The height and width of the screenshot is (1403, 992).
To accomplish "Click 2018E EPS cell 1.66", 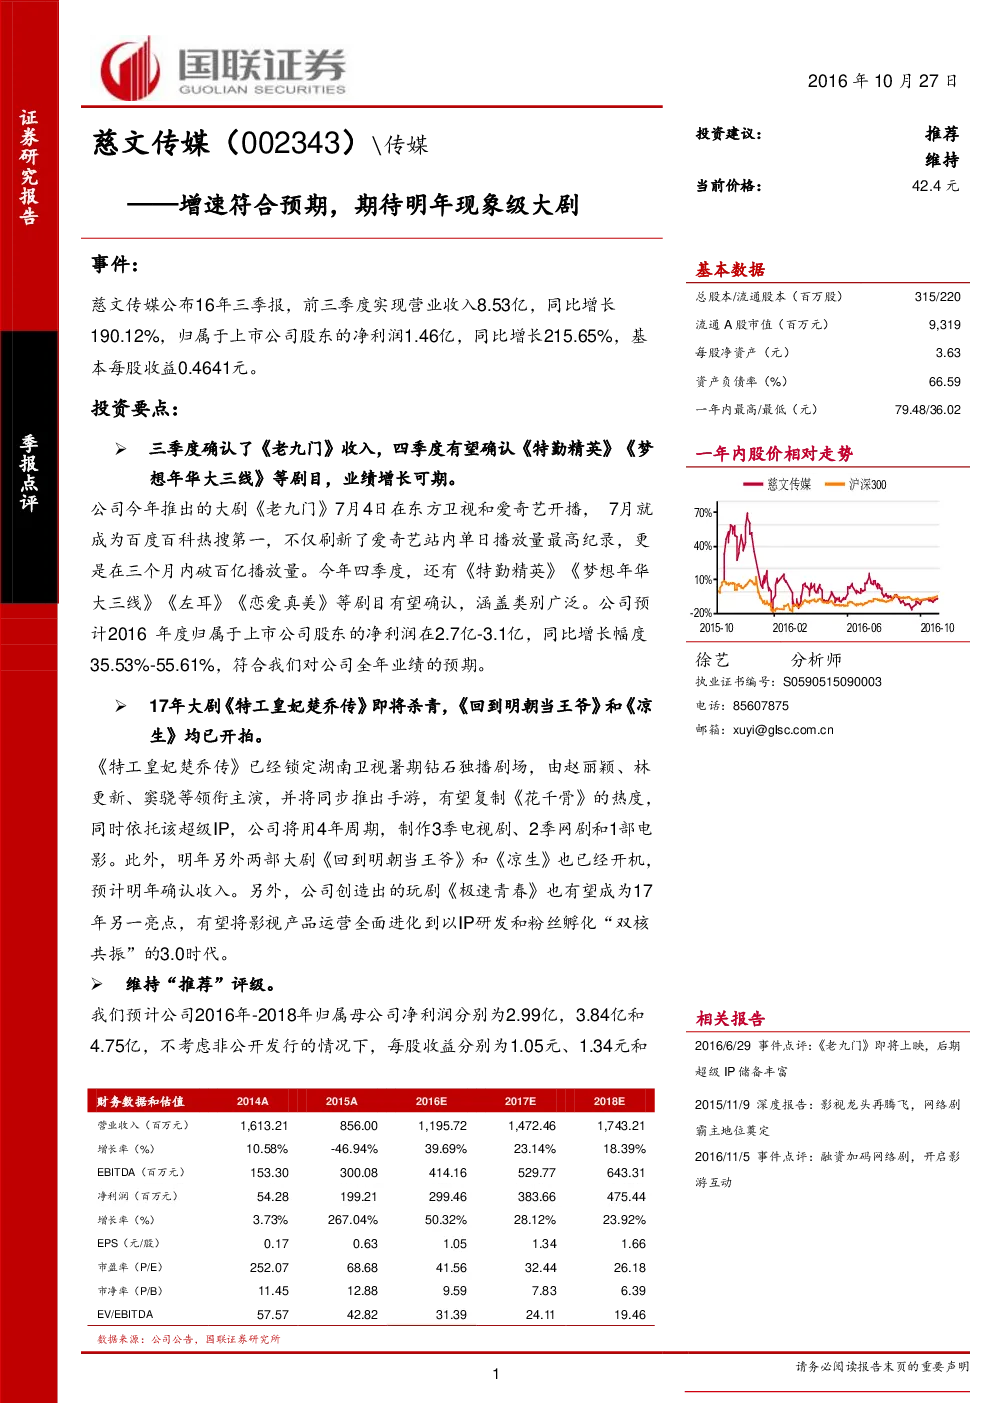I will tap(633, 1243).
